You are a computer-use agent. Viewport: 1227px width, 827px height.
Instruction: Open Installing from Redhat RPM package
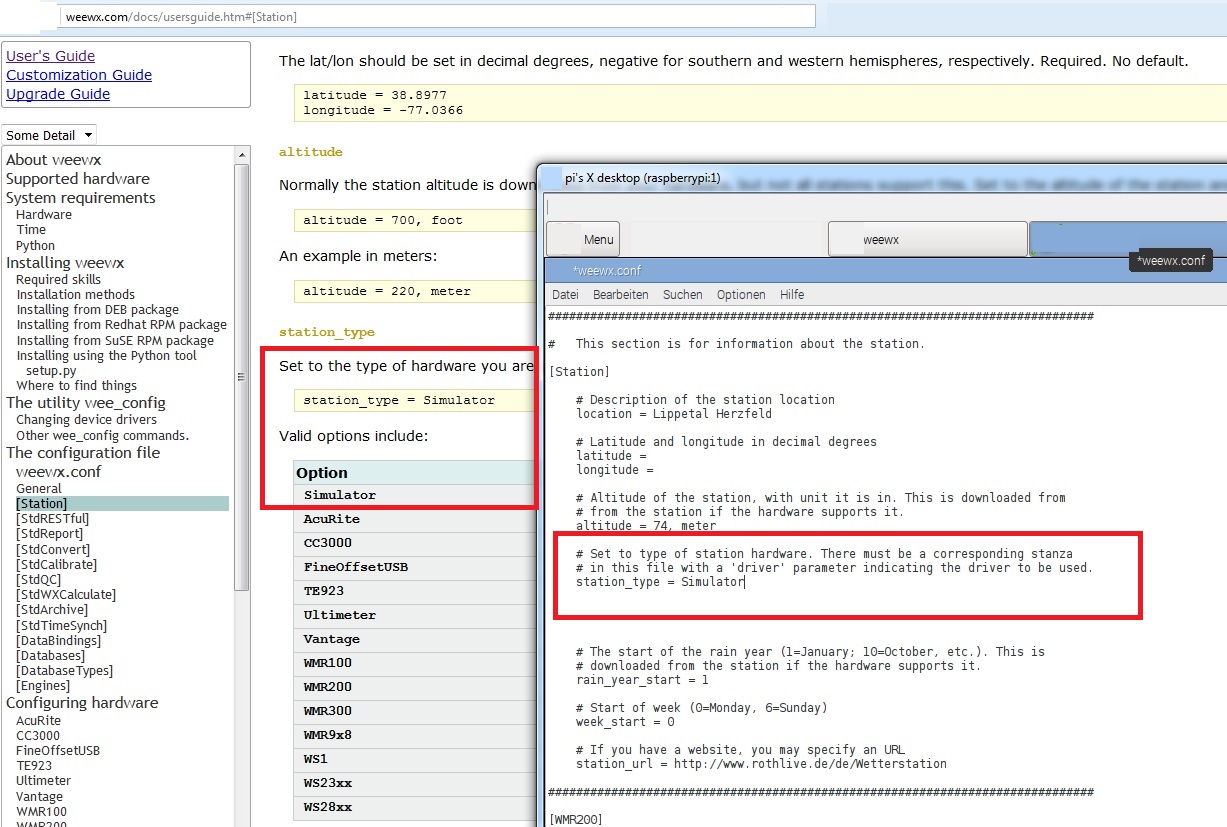(121, 325)
